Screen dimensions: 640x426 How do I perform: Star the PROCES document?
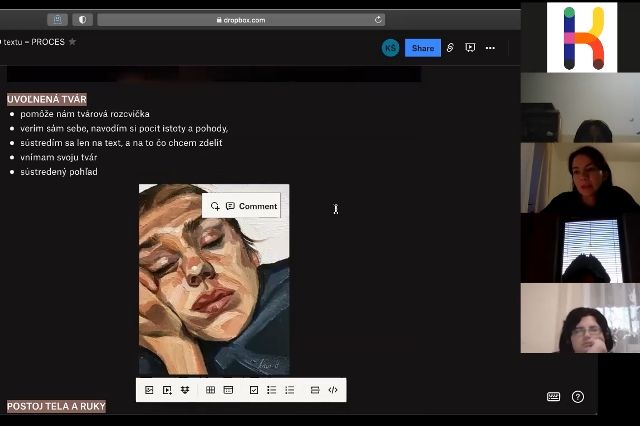[x=72, y=42]
